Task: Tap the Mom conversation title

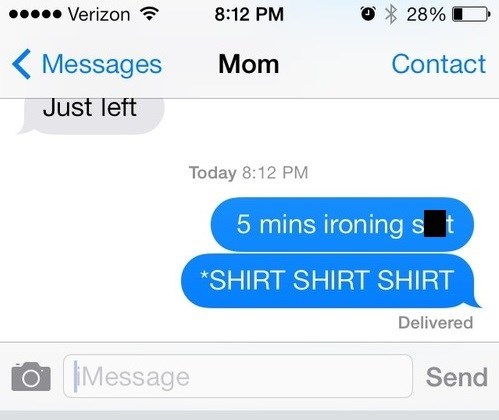Action: click(249, 64)
